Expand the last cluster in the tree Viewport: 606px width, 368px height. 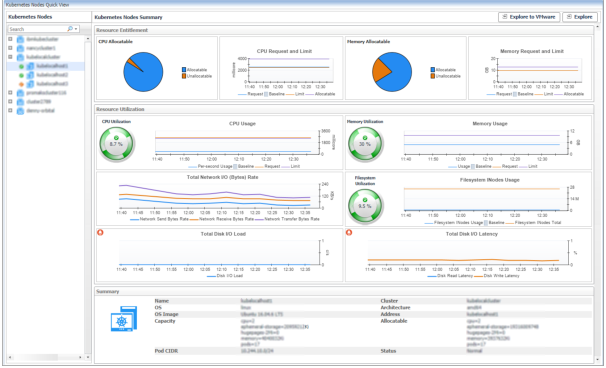point(10,111)
